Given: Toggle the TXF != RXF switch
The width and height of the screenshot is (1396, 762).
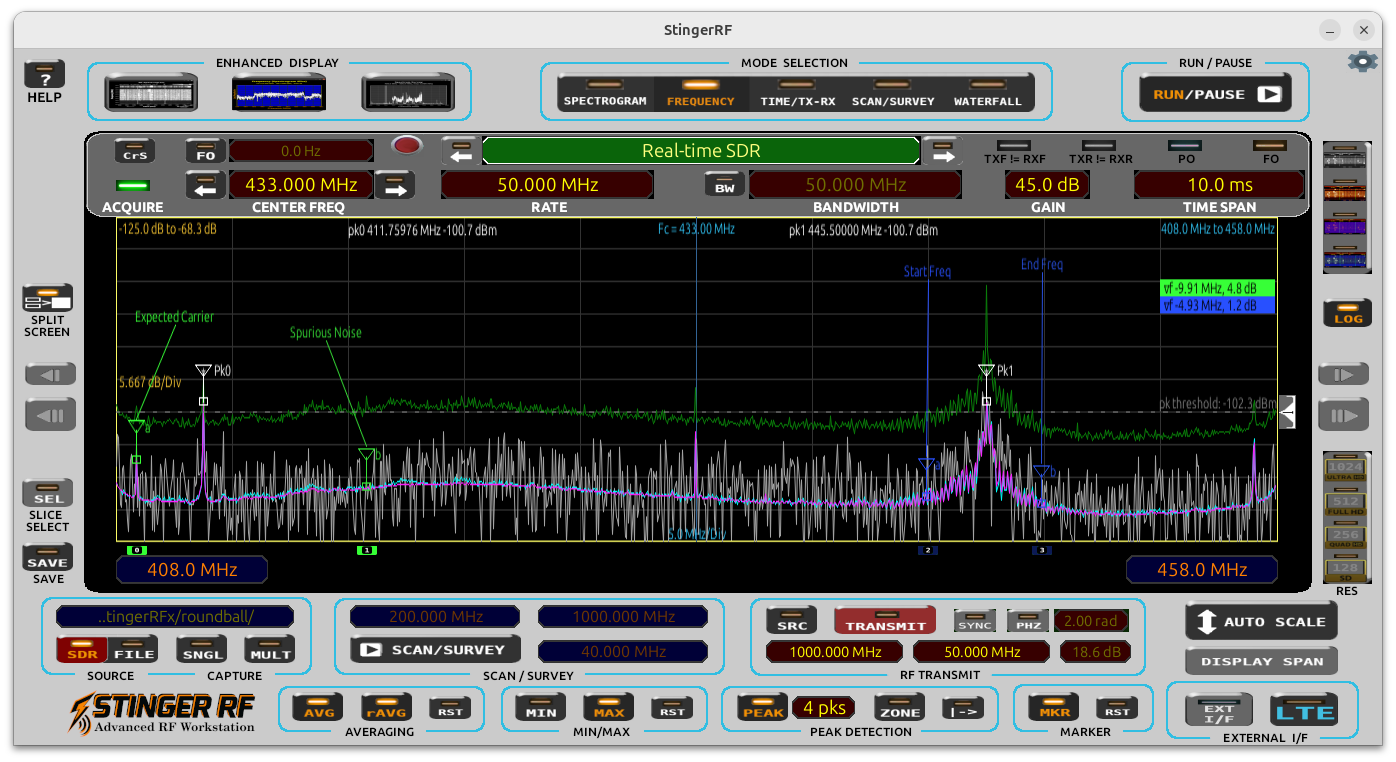Looking at the screenshot, I should [1014, 146].
